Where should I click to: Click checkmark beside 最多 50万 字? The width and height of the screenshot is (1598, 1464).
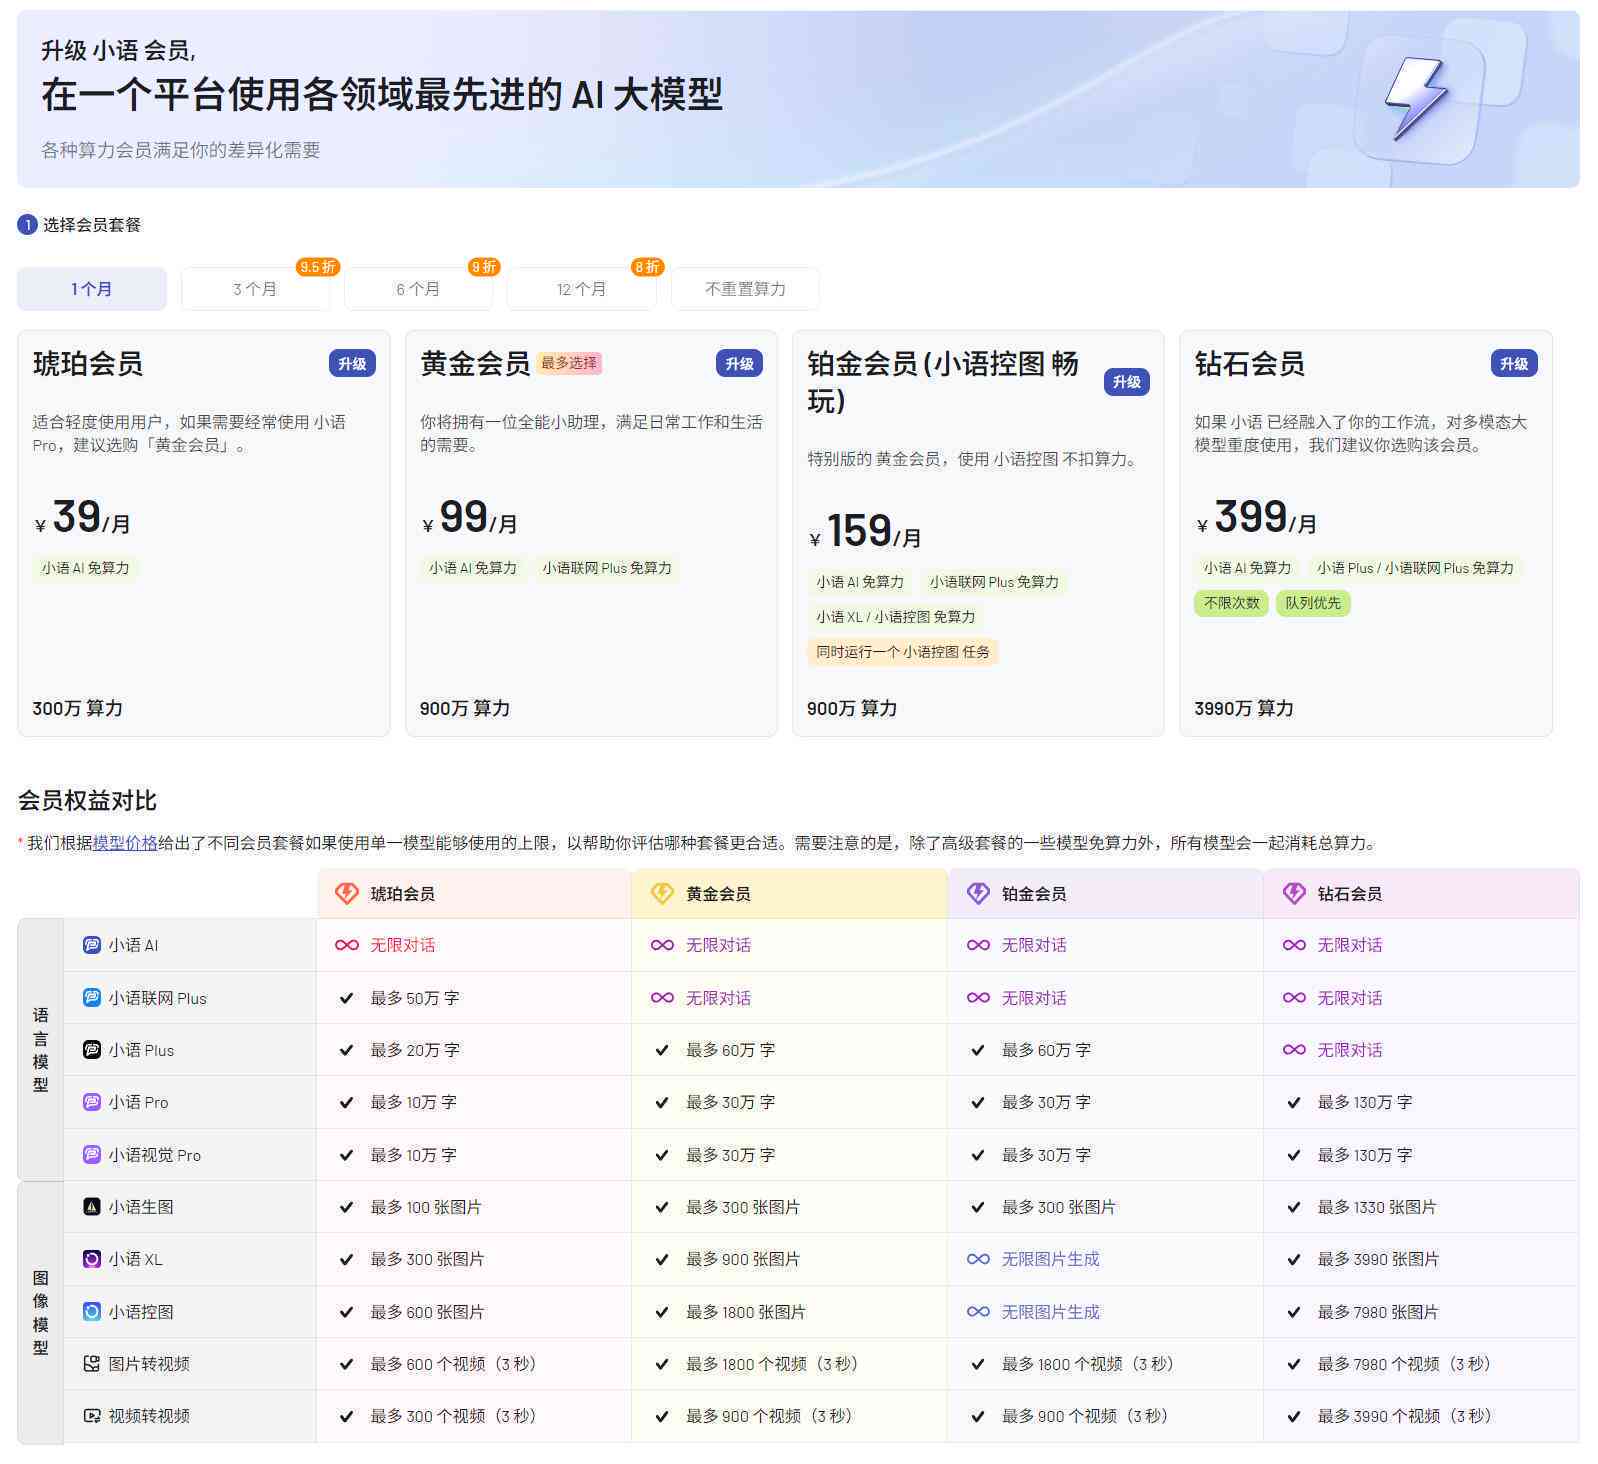(x=346, y=997)
